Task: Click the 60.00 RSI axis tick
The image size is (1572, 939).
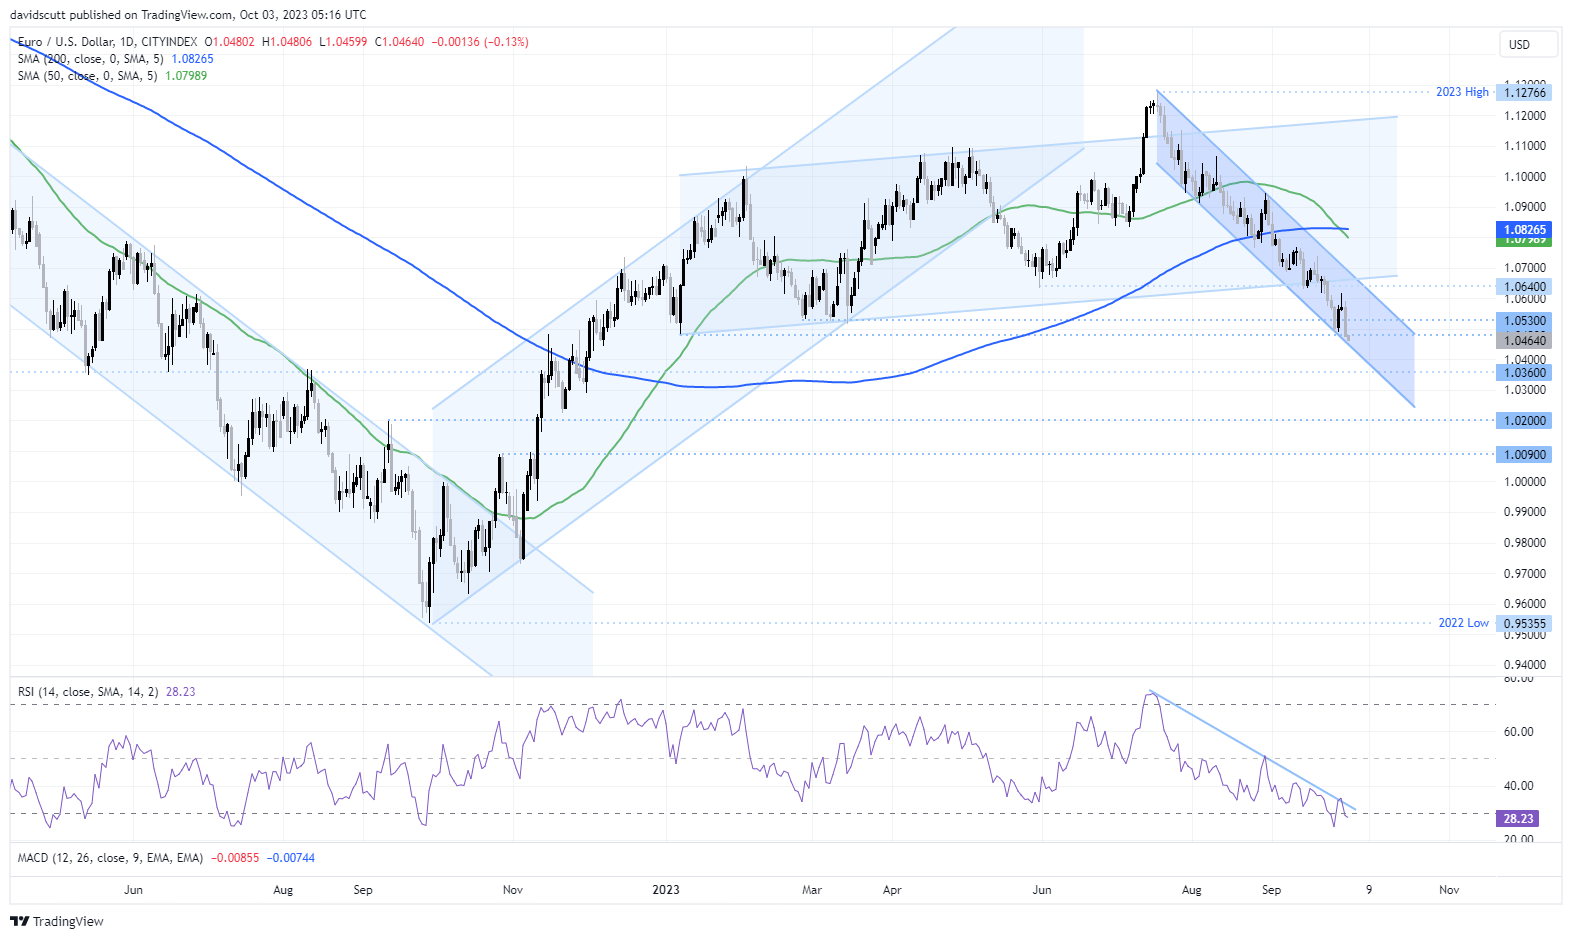Action: (x=1519, y=732)
